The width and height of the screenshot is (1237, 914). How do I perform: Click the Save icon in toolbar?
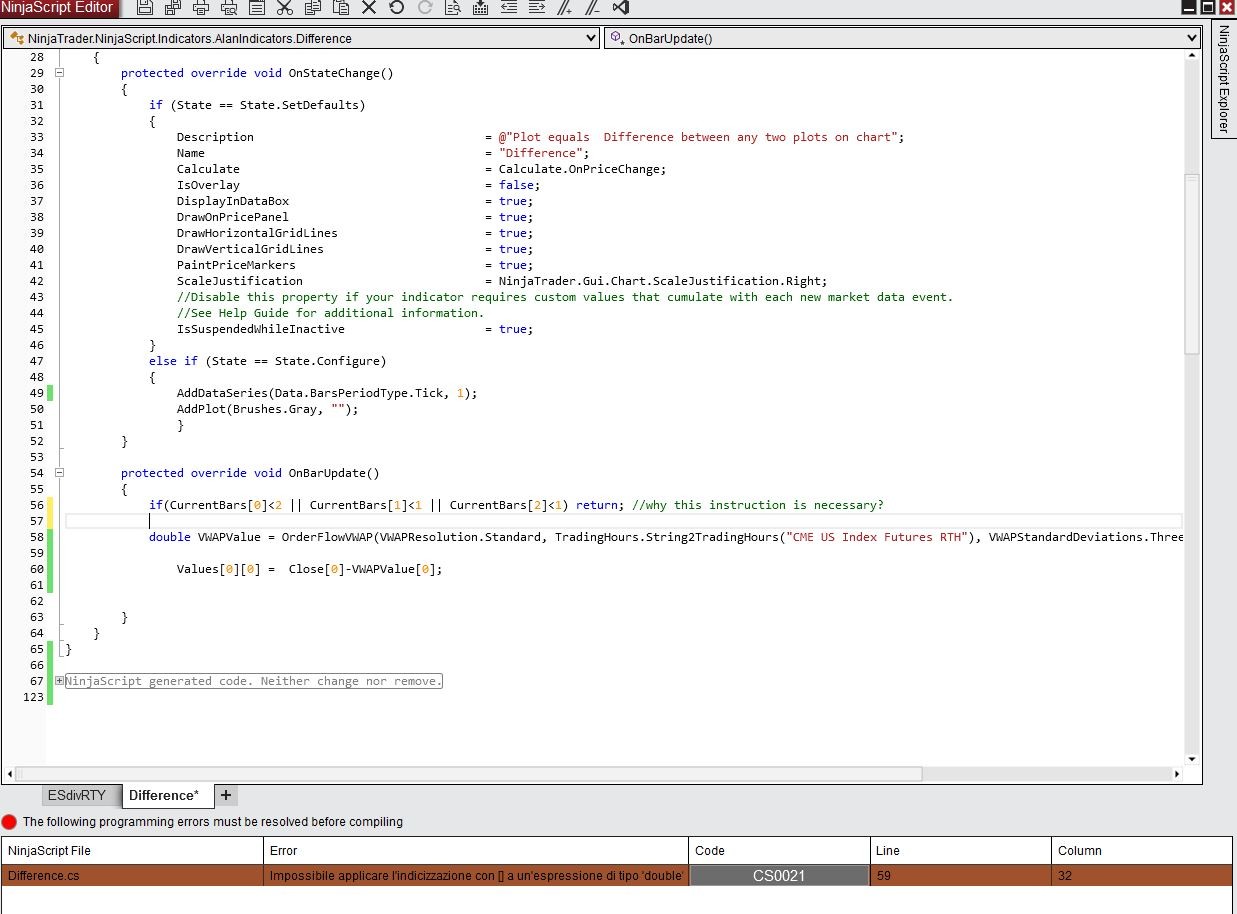tap(145, 8)
